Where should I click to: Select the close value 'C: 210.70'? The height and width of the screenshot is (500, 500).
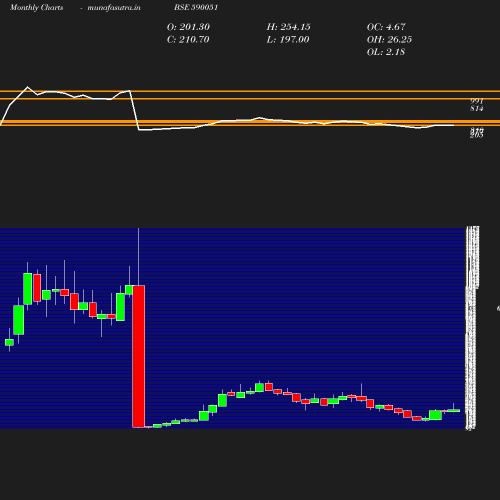[x=188, y=40]
